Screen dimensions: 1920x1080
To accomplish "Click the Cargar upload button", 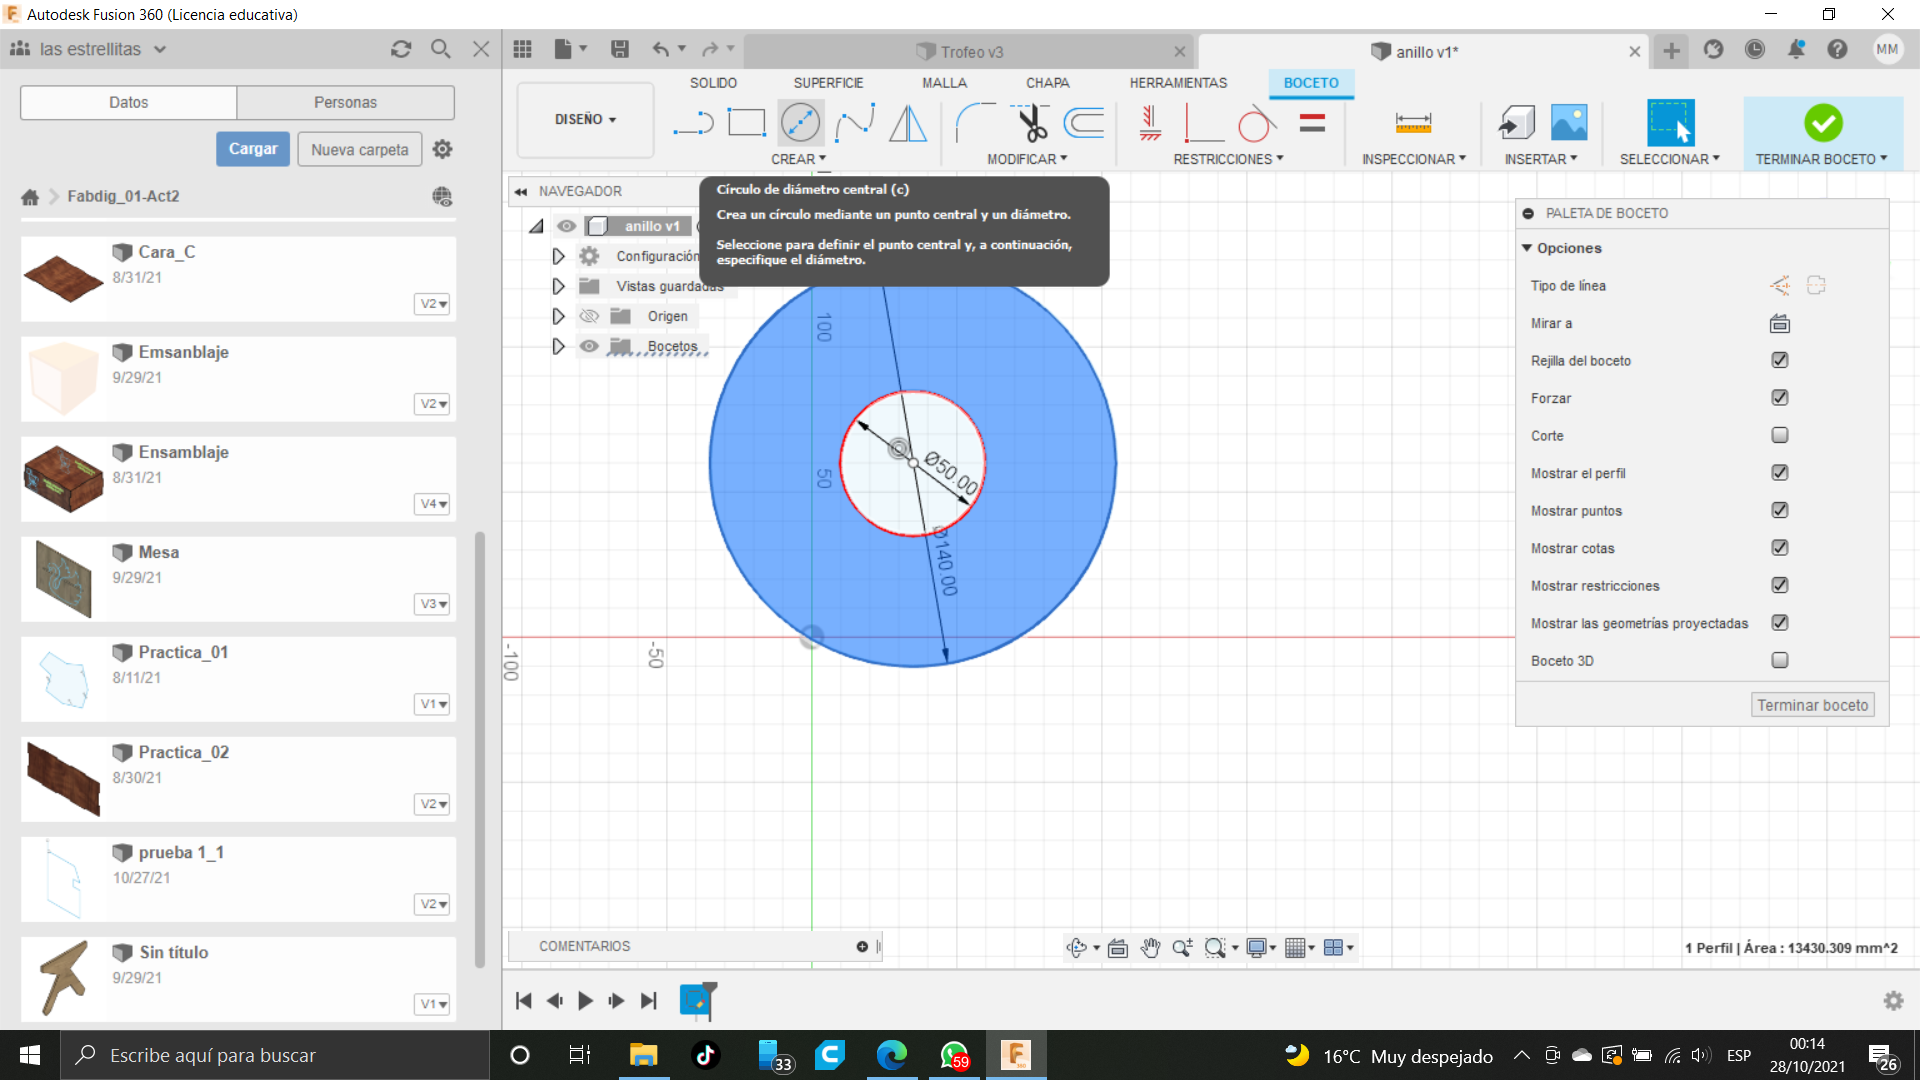I will coord(253,149).
